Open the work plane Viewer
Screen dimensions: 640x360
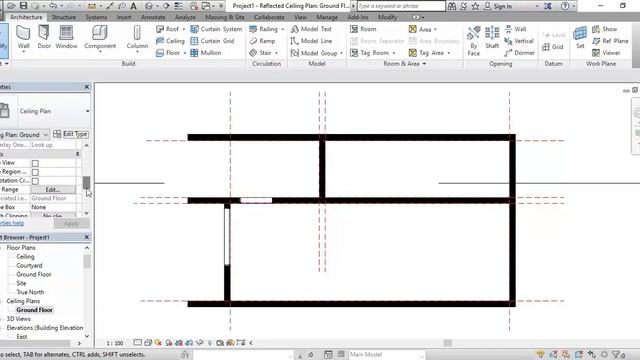click(x=607, y=53)
